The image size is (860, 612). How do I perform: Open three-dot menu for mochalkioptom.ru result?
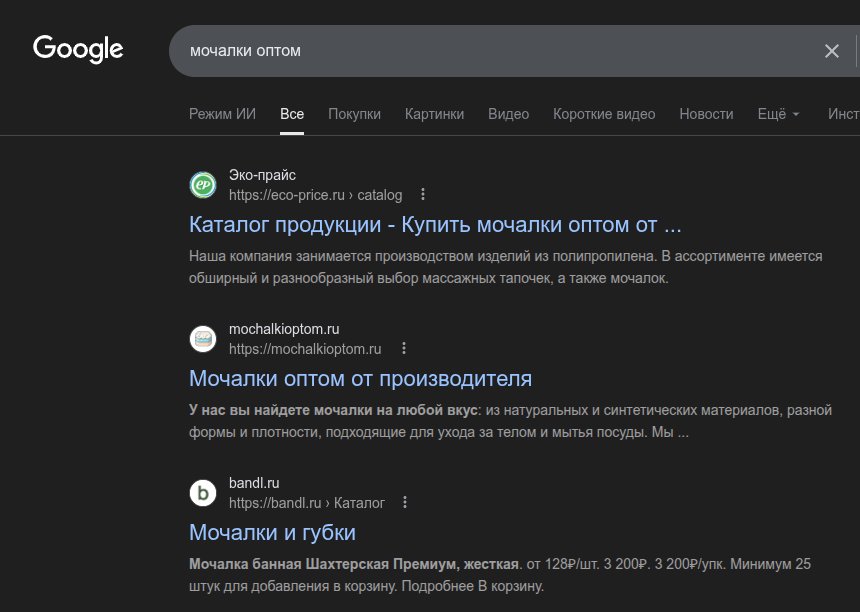coord(403,349)
